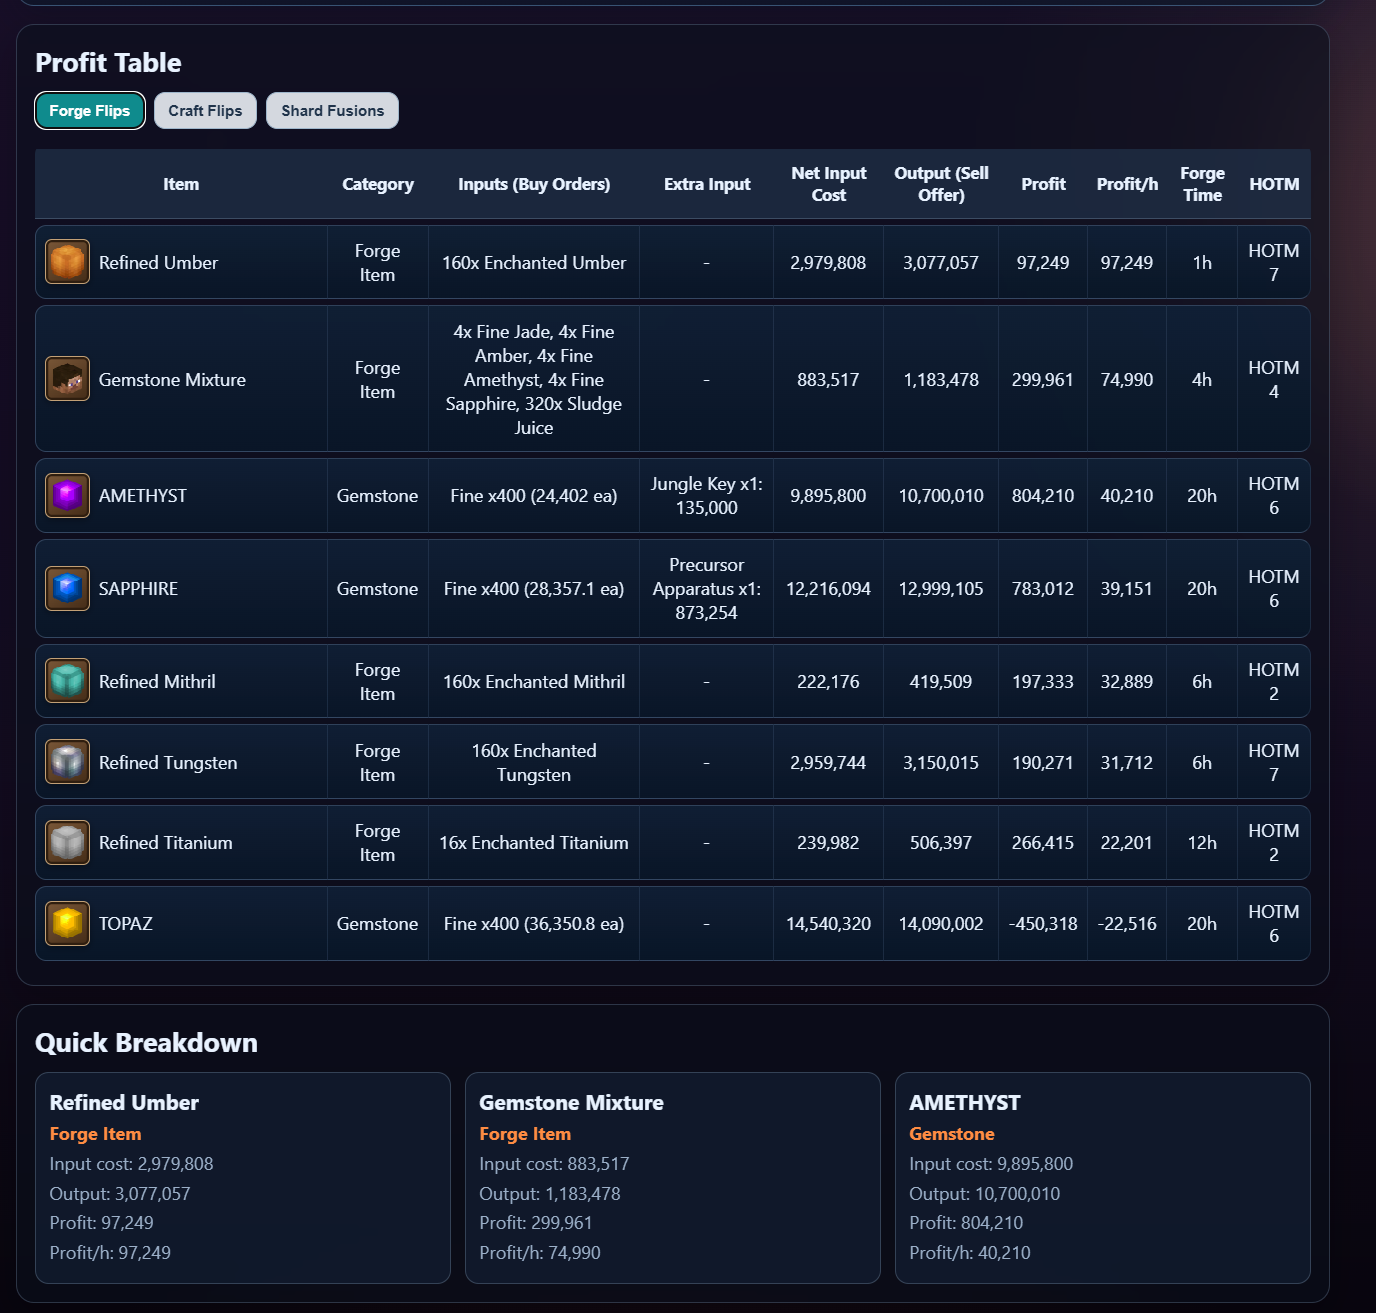Viewport: 1376px width, 1313px height.
Task: Click the 4x Fine Jade inputs cell
Action: [534, 379]
